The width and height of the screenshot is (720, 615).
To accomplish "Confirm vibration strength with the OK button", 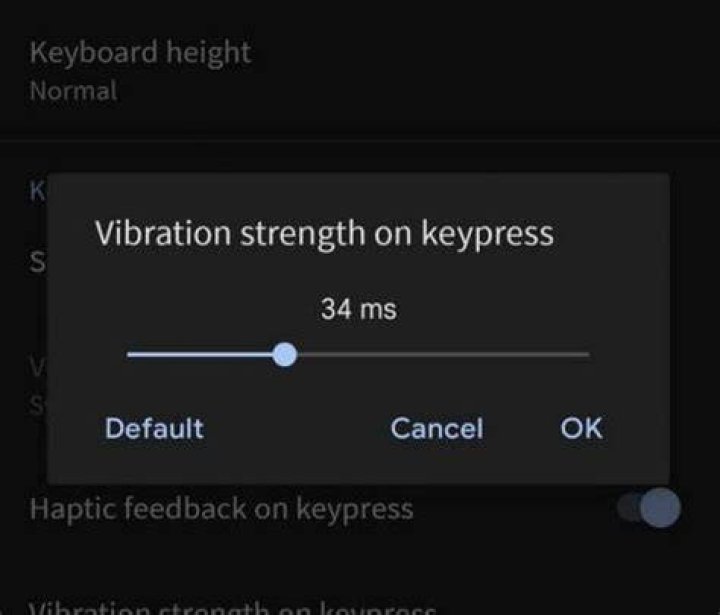I will point(581,428).
